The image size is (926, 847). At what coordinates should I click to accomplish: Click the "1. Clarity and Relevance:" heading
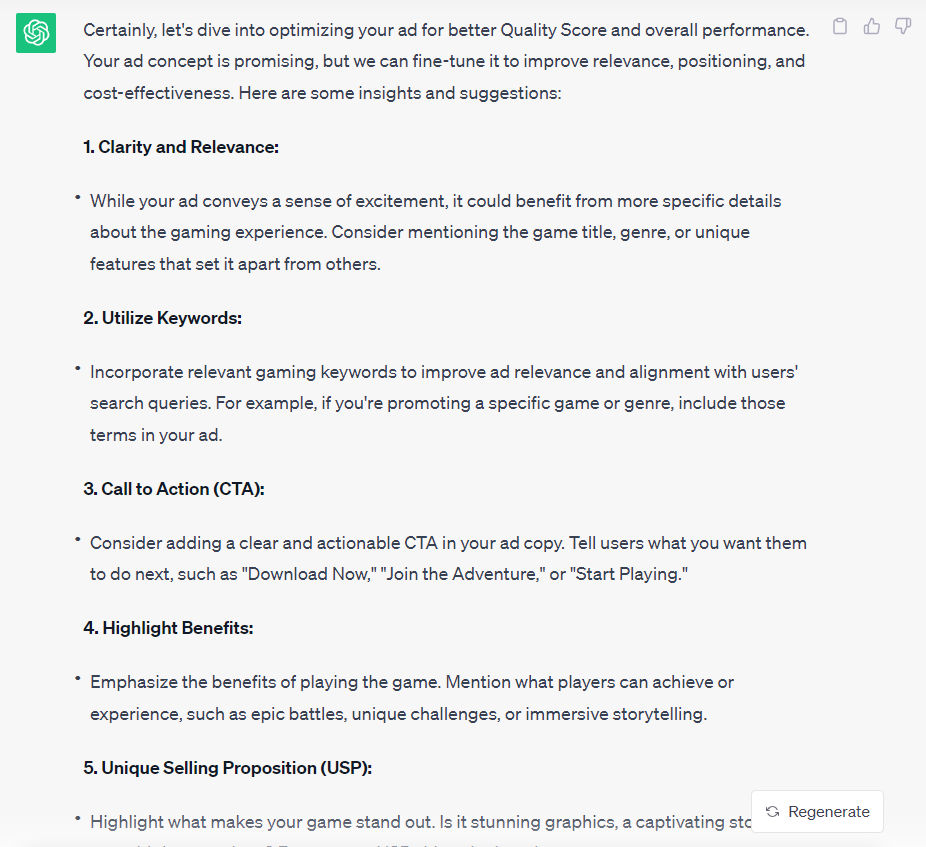[x=181, y=147]
